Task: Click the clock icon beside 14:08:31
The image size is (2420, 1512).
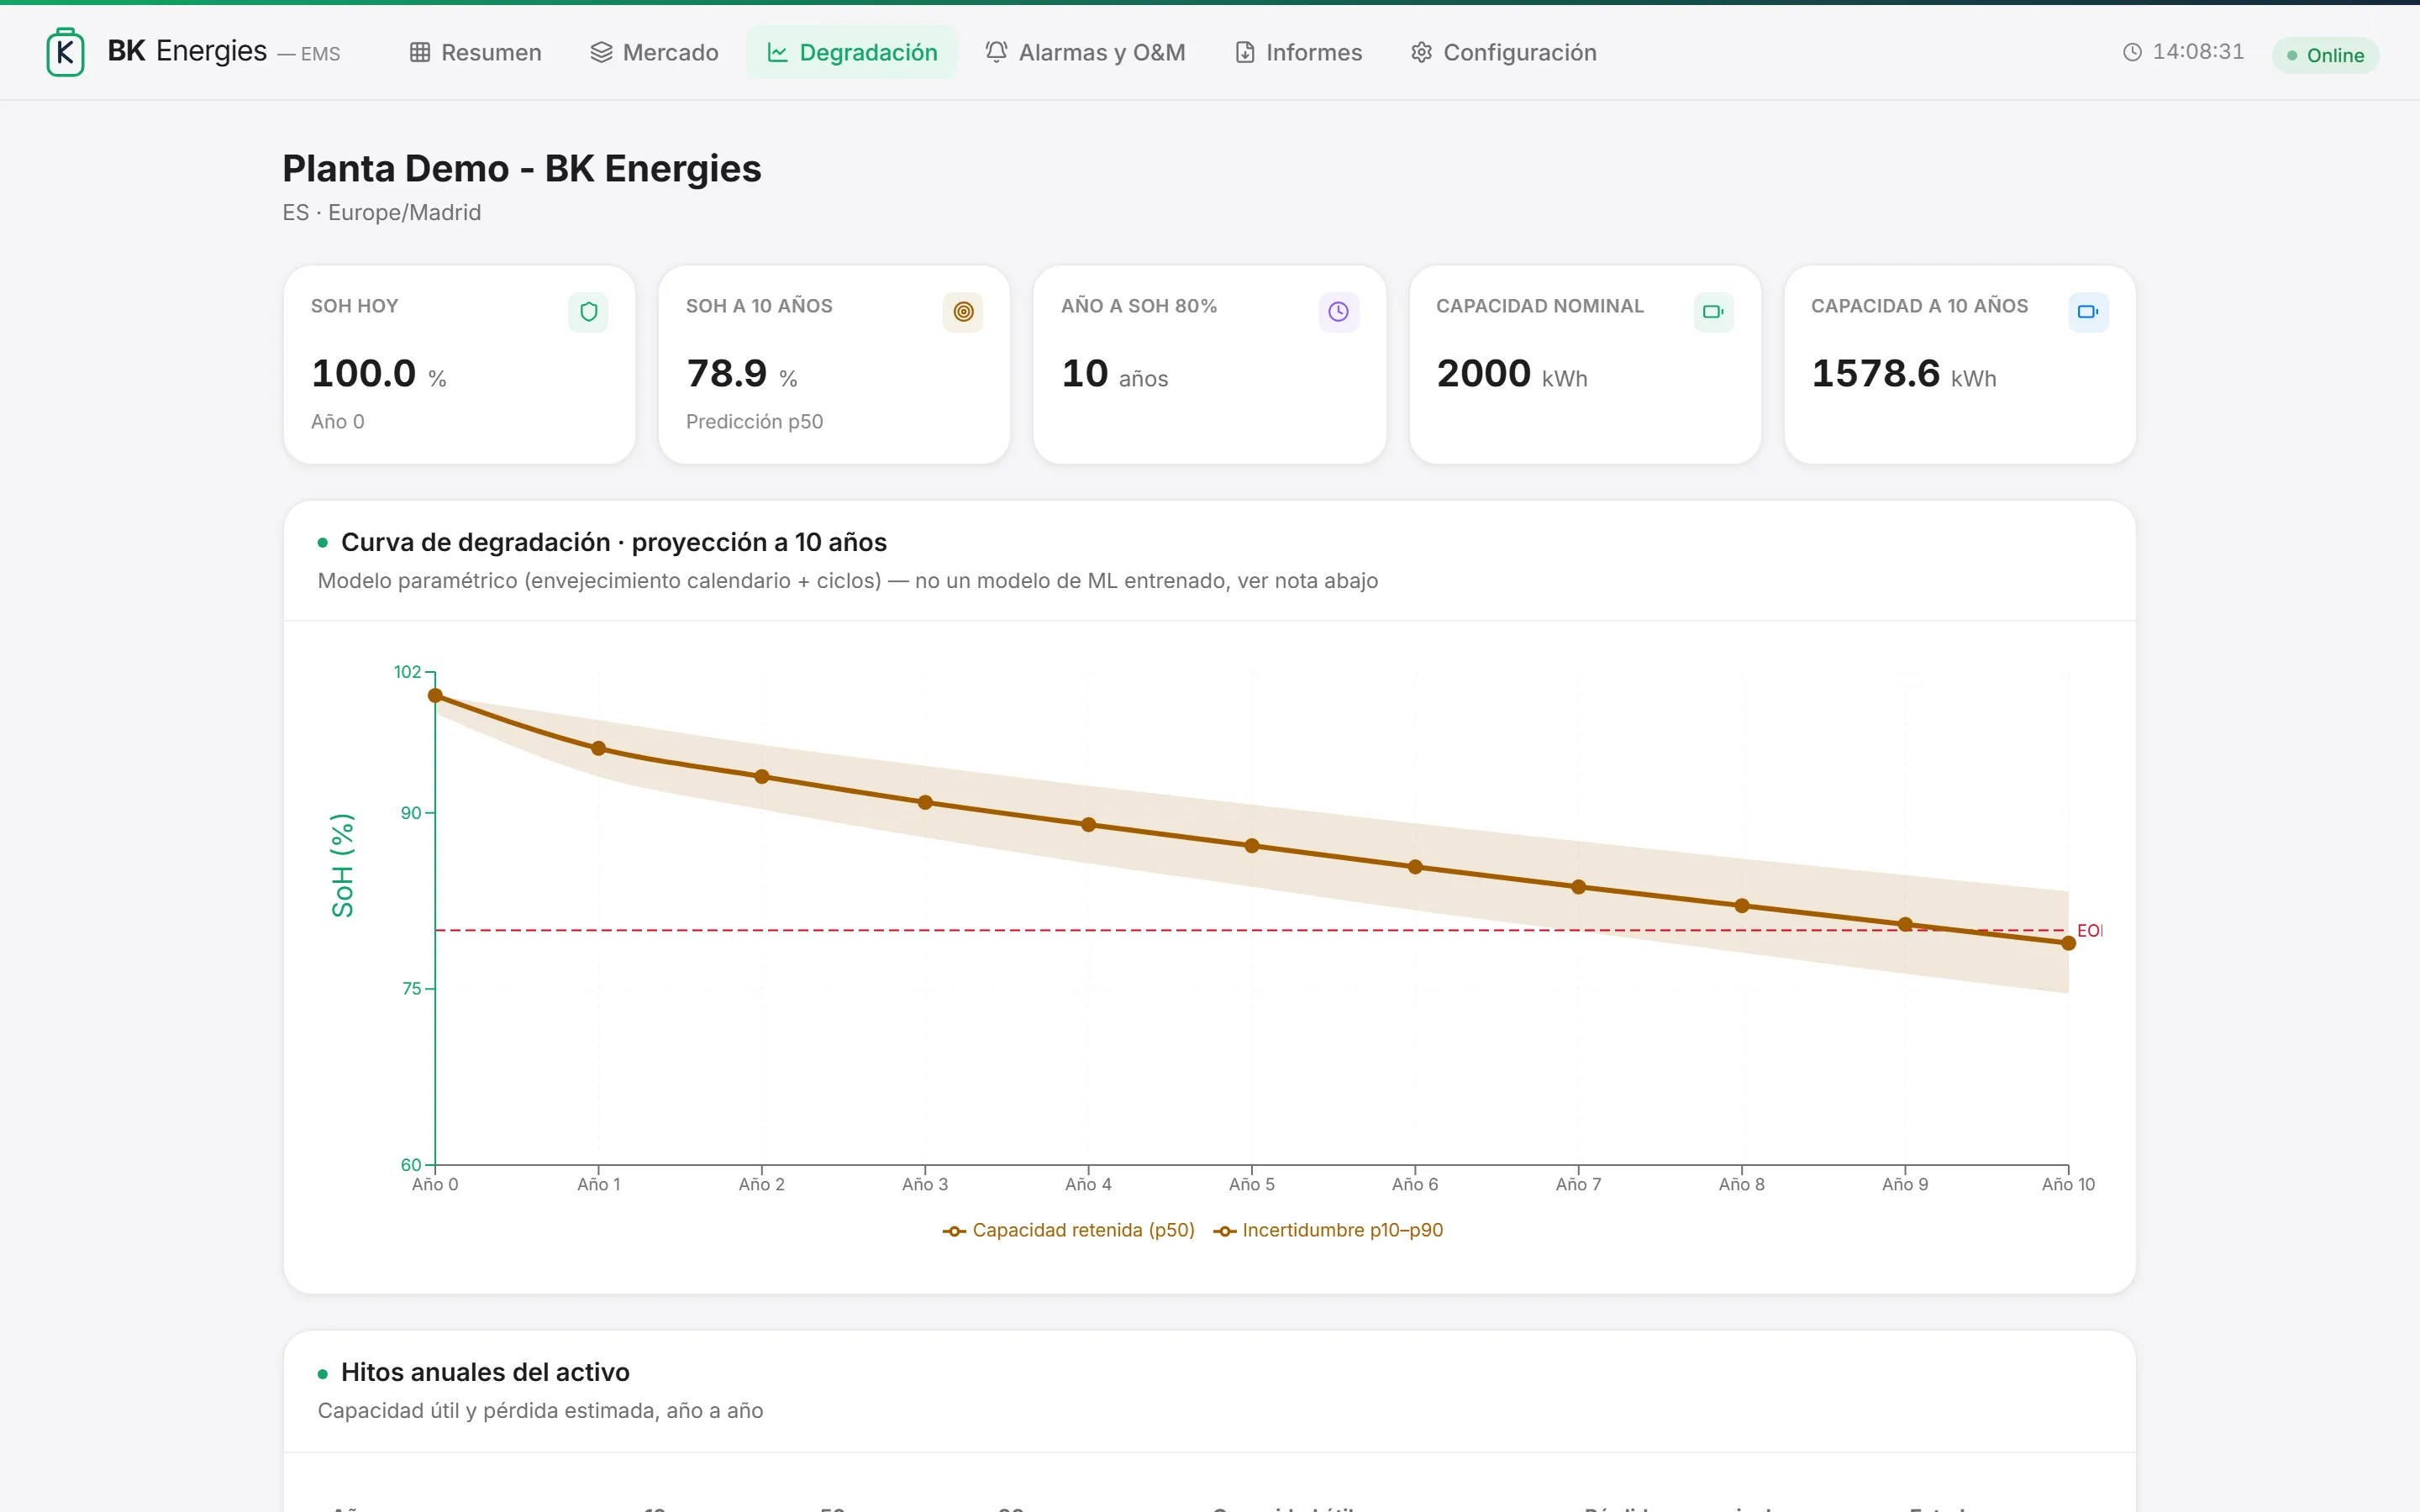Action: (2132, 52)
